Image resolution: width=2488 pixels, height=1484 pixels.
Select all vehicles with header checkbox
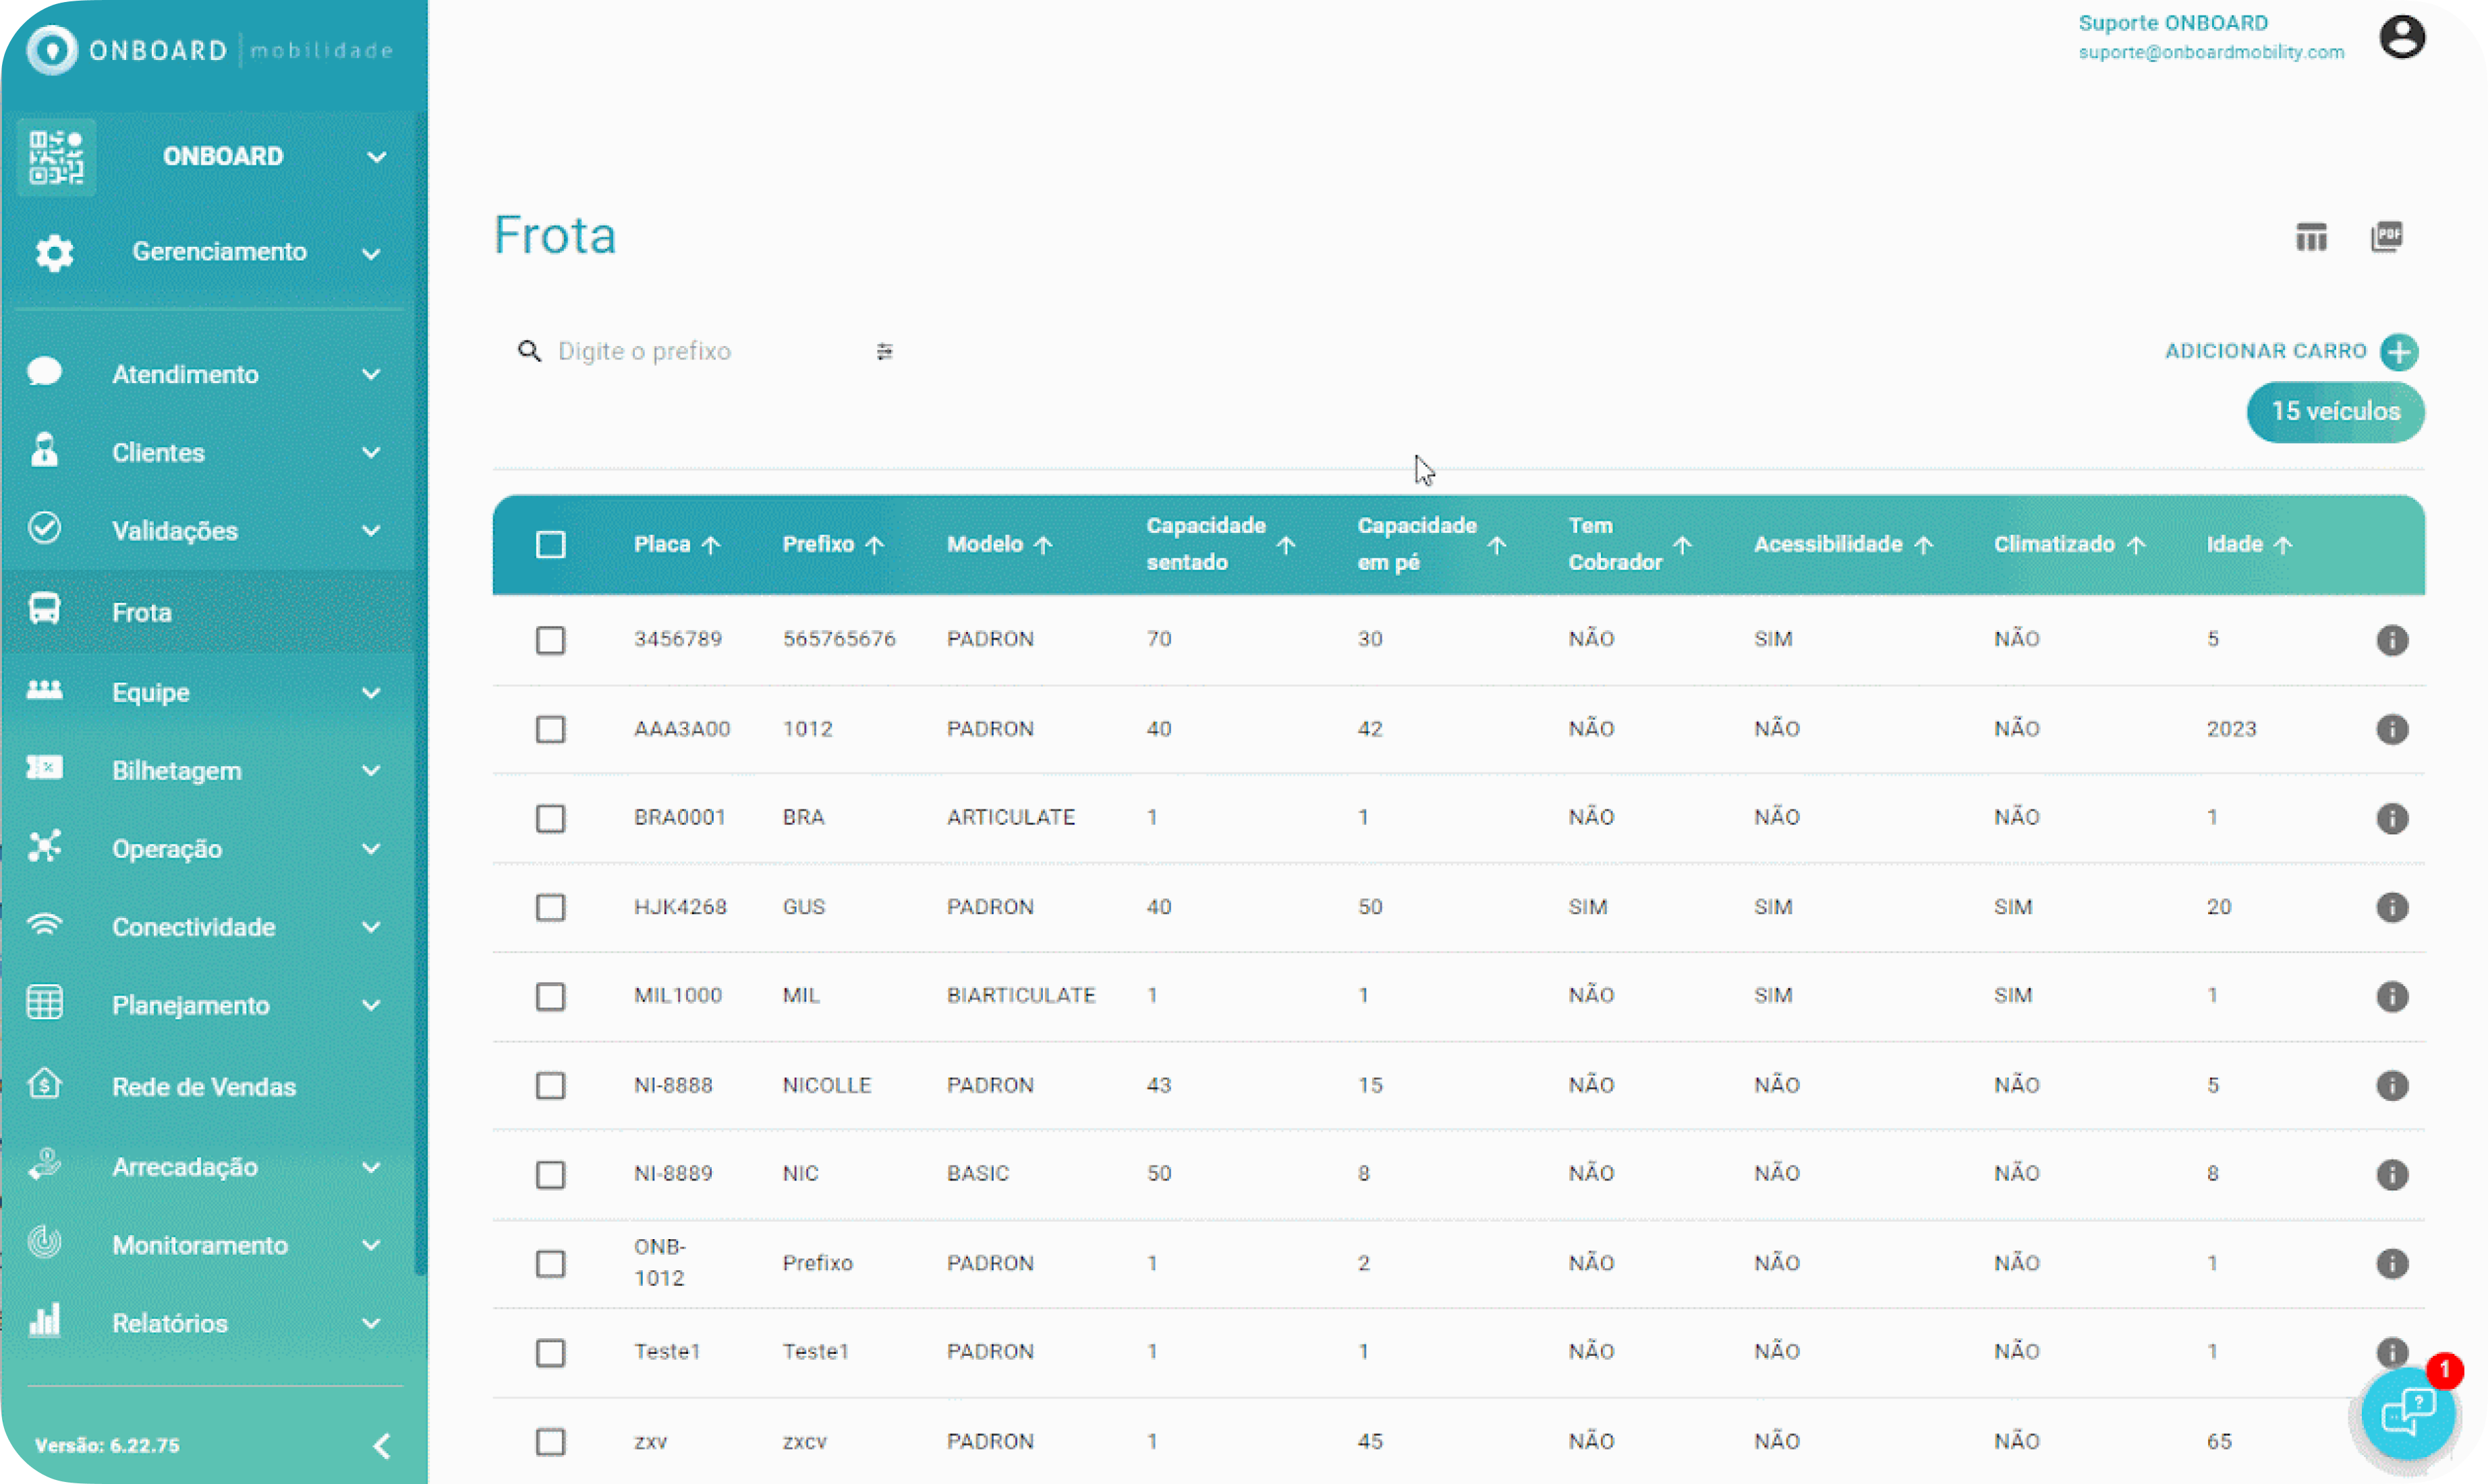coord(550,544)
